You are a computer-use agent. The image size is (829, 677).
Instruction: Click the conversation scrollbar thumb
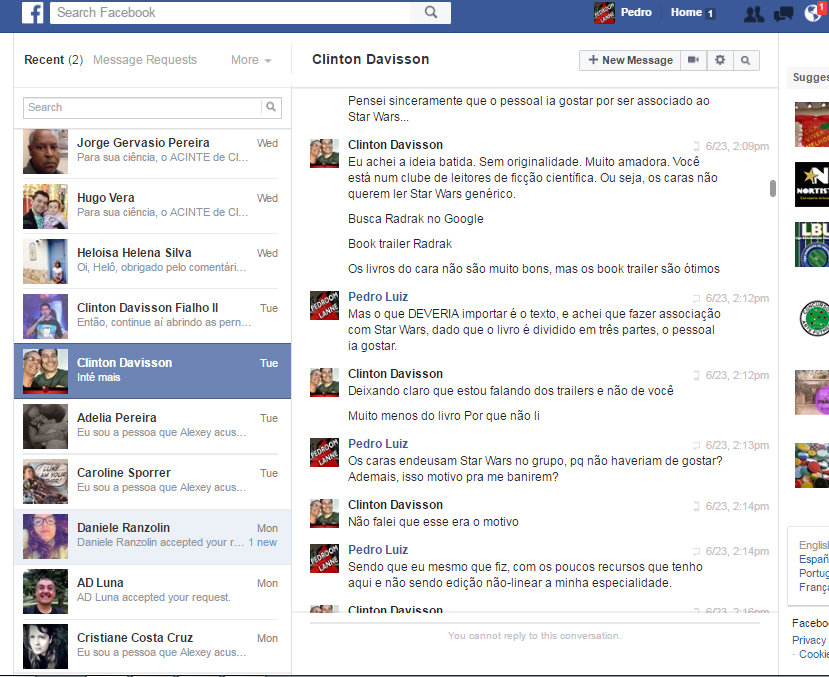772,189
